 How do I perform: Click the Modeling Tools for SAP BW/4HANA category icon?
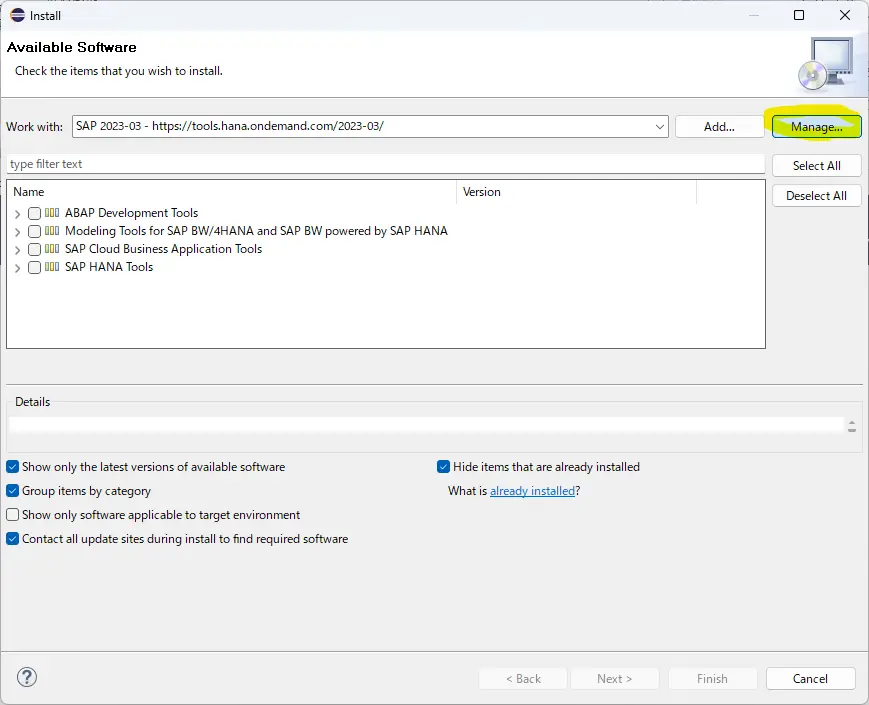coord(52,231)
